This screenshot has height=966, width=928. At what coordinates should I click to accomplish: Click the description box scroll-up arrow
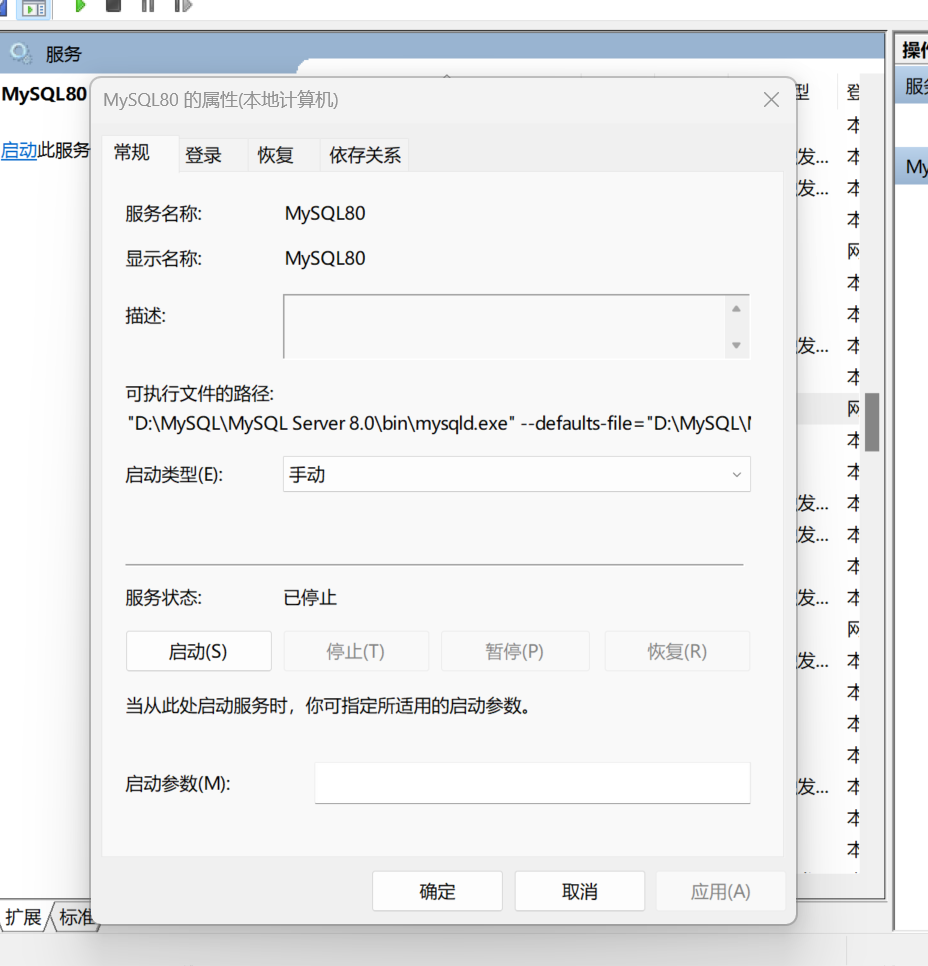pyautogui.click(x=736, y=309)
